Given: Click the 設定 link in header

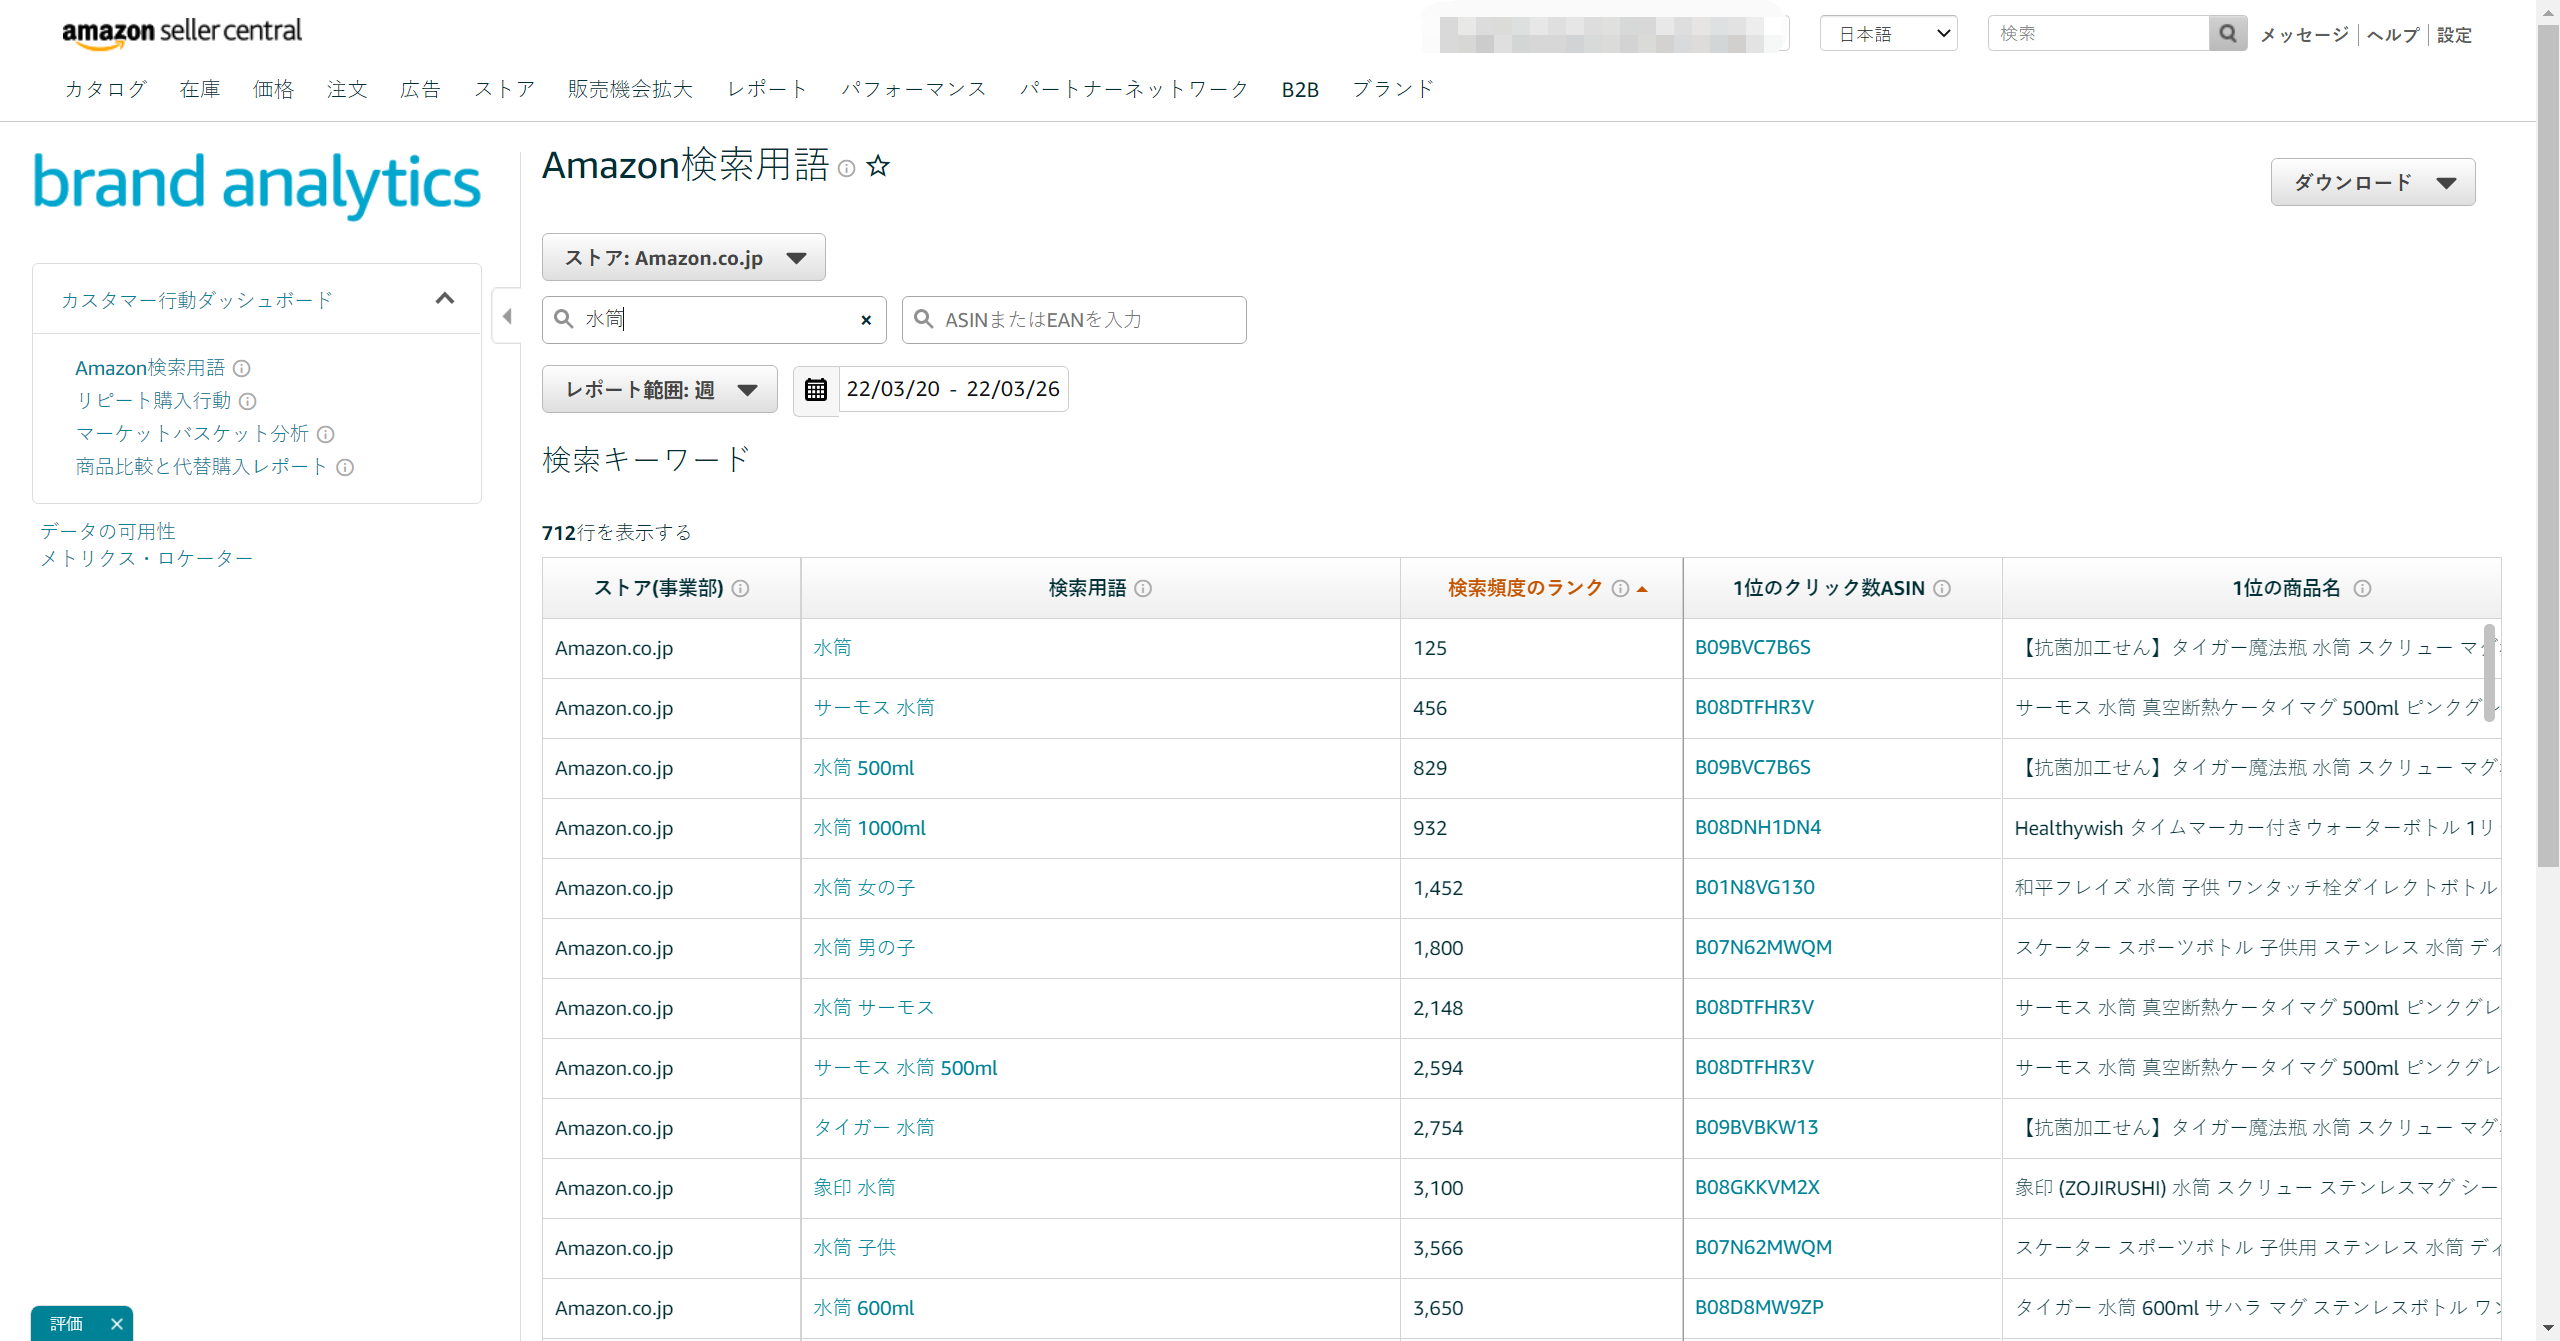Looking at the screenshot, I should (2454, 35).
